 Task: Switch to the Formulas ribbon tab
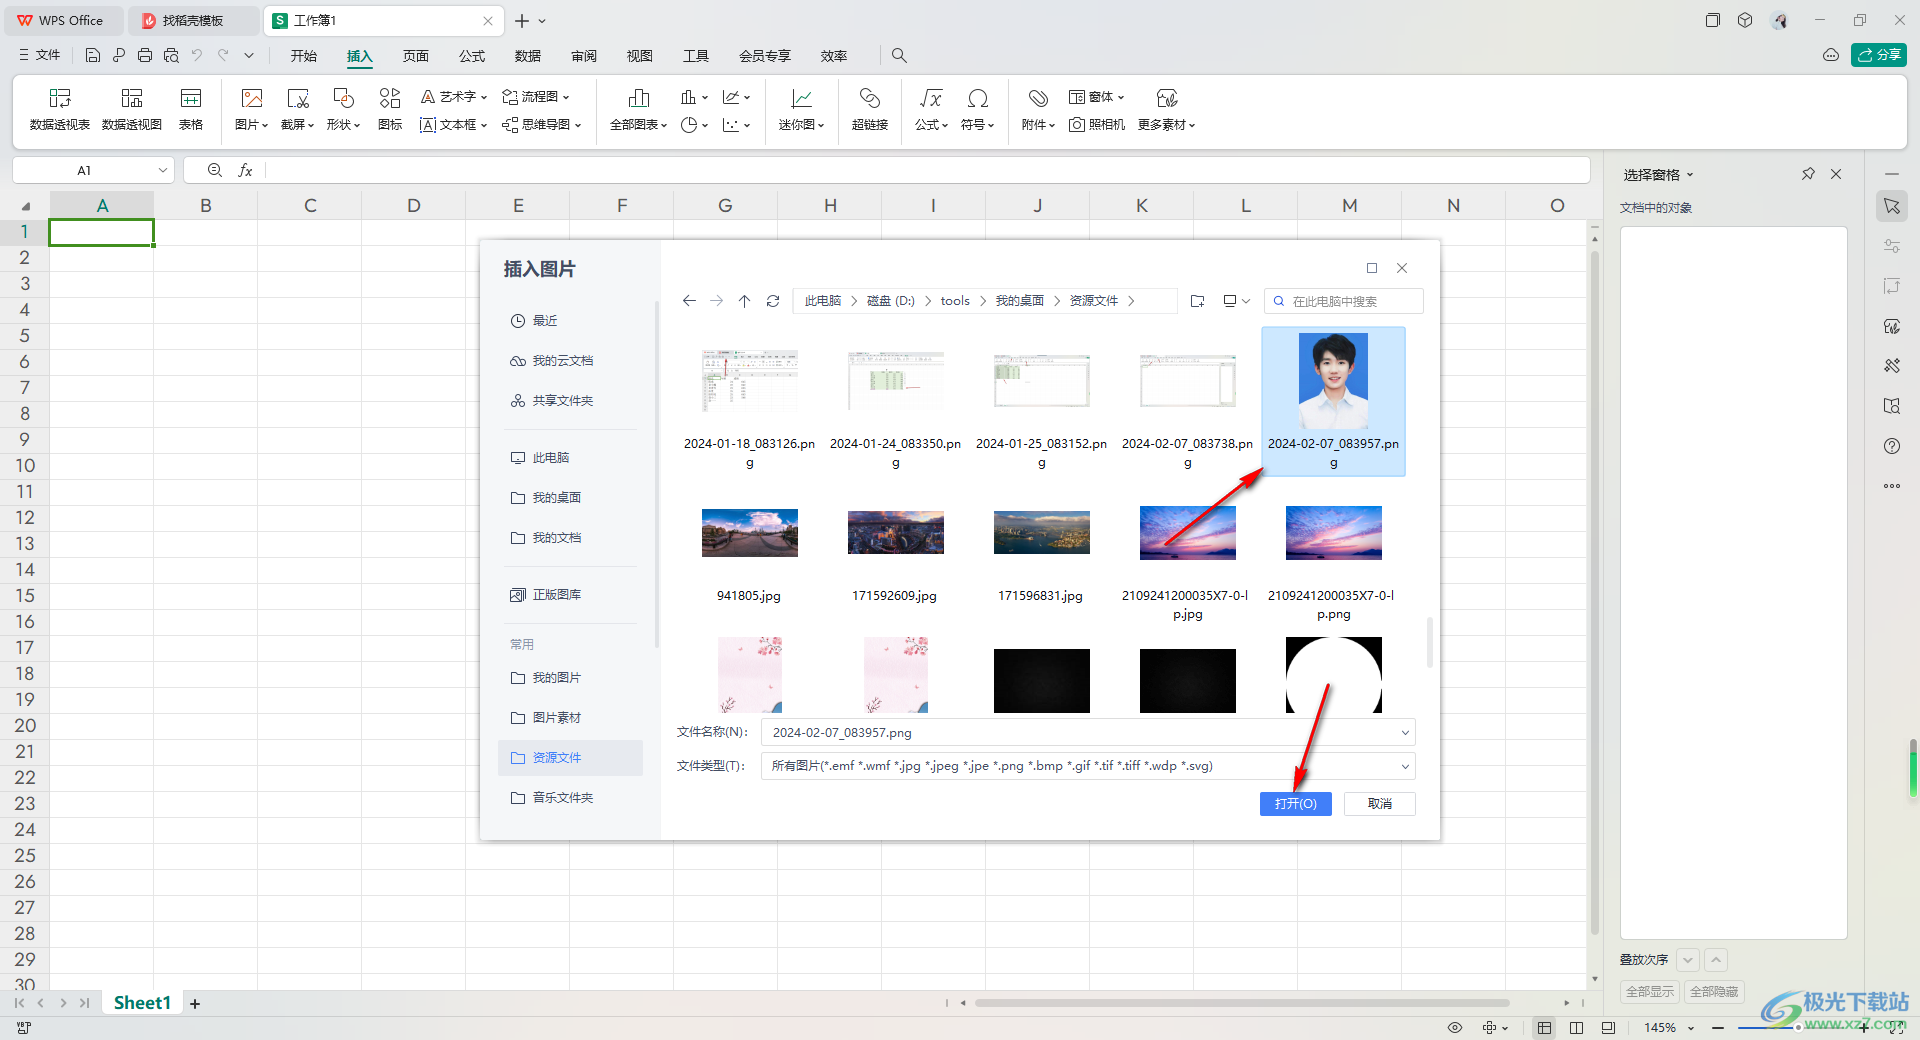tap(472, 56)
